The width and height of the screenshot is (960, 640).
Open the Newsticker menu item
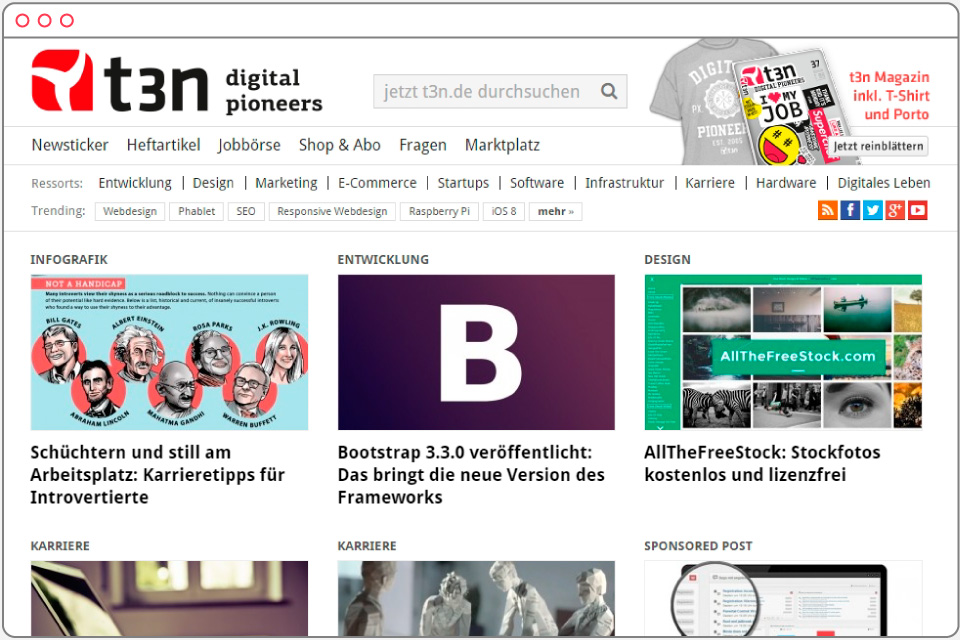point(70,145)
